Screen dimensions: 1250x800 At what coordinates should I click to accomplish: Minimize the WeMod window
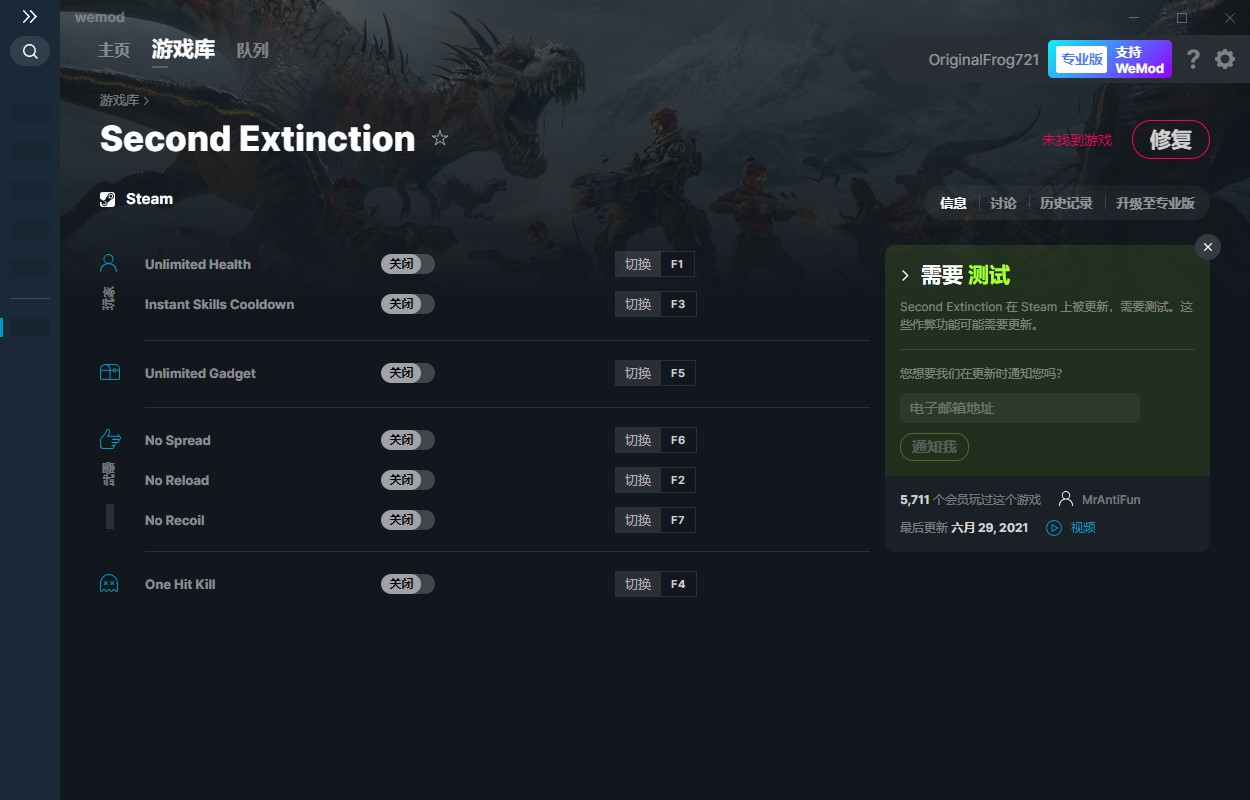[x=1134, y=18]
